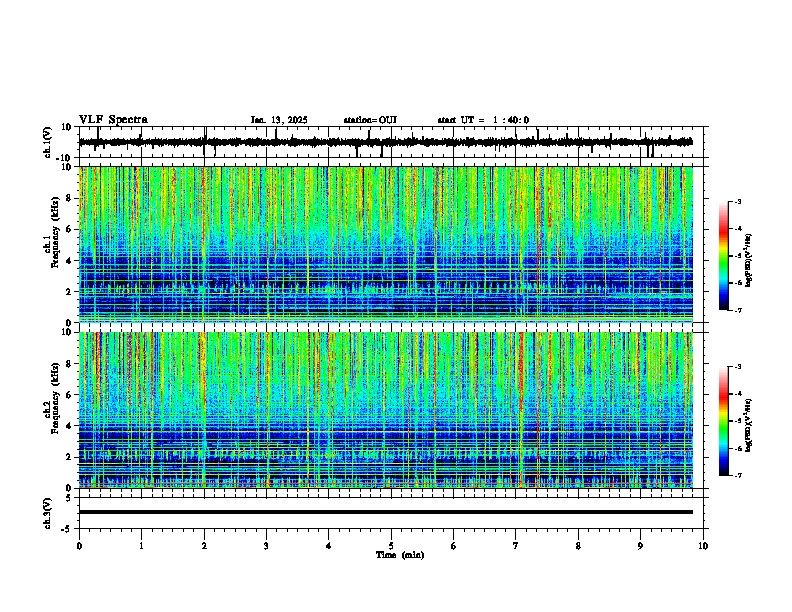Click the "4" kHz tick on ch.2 frequency axis
The width and height of the screenshot is (792, 612).
pyautogui.click(x=71, y=426)
